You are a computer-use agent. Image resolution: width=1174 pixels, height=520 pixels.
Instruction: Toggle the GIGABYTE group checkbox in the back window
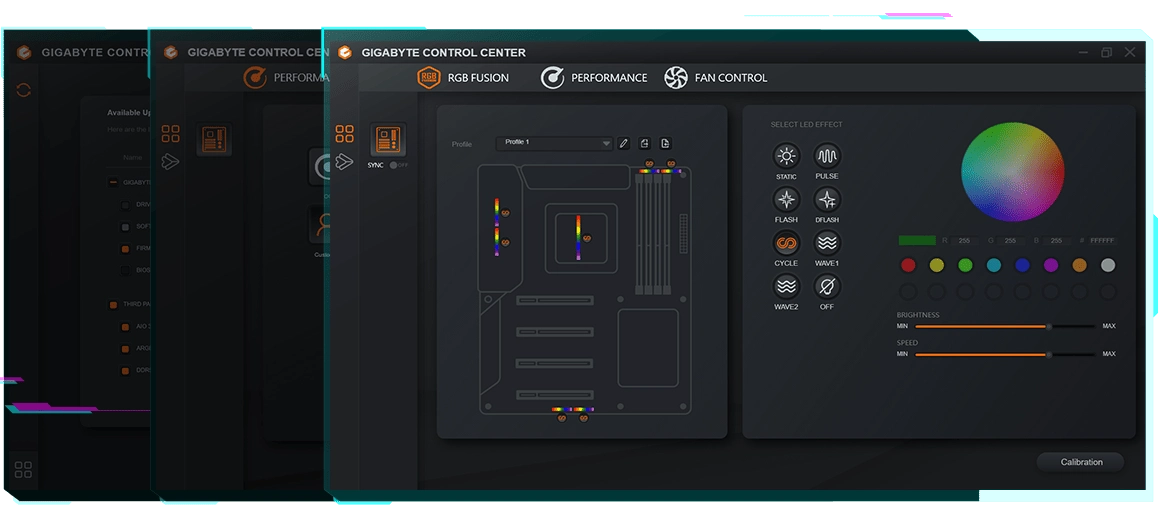tap(113, 182)
